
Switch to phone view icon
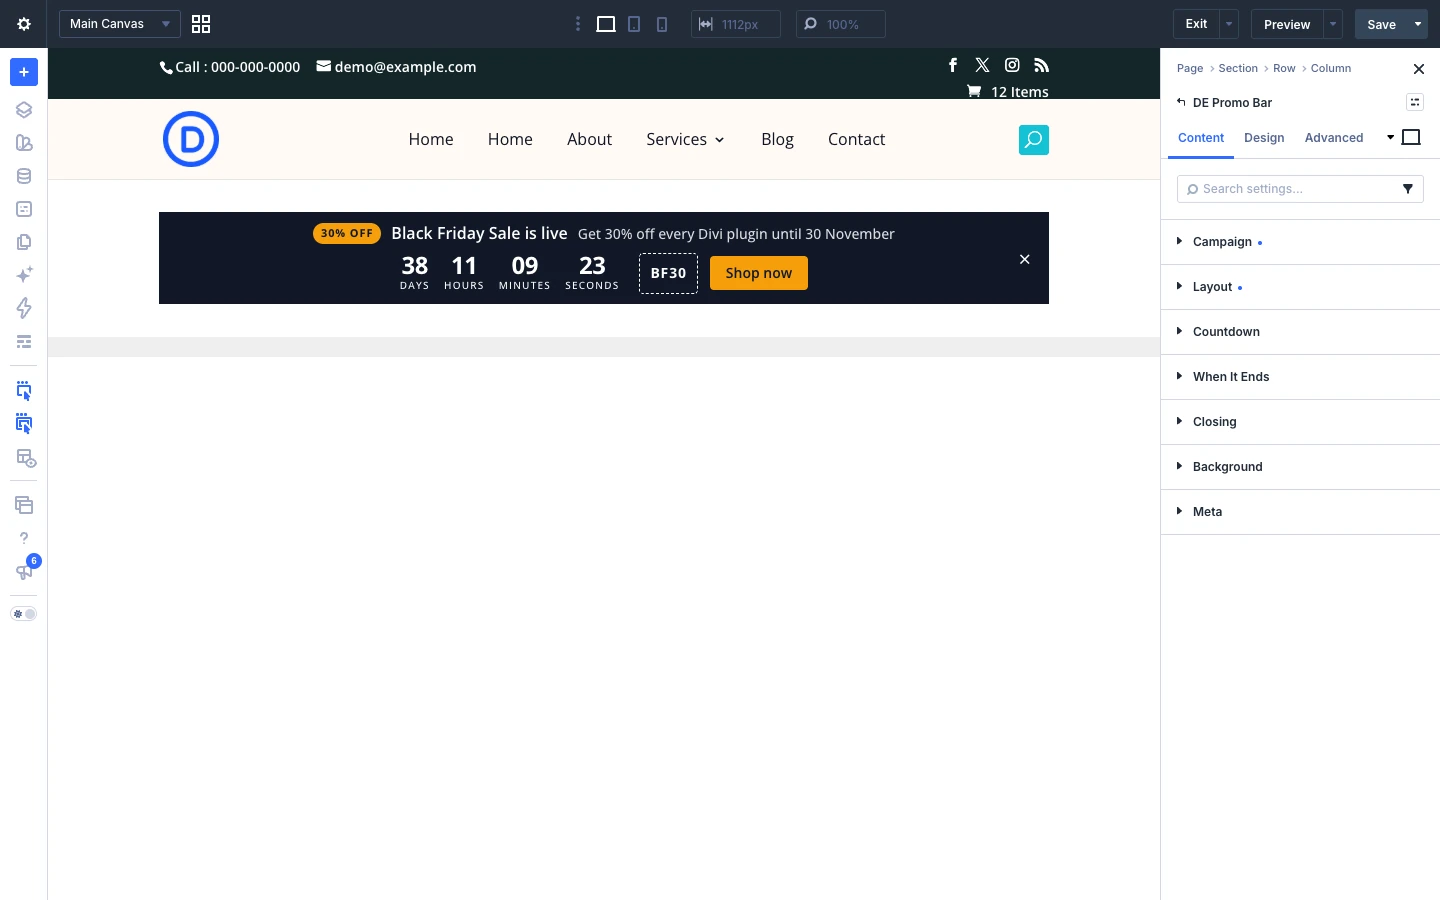tap(662, 24)
